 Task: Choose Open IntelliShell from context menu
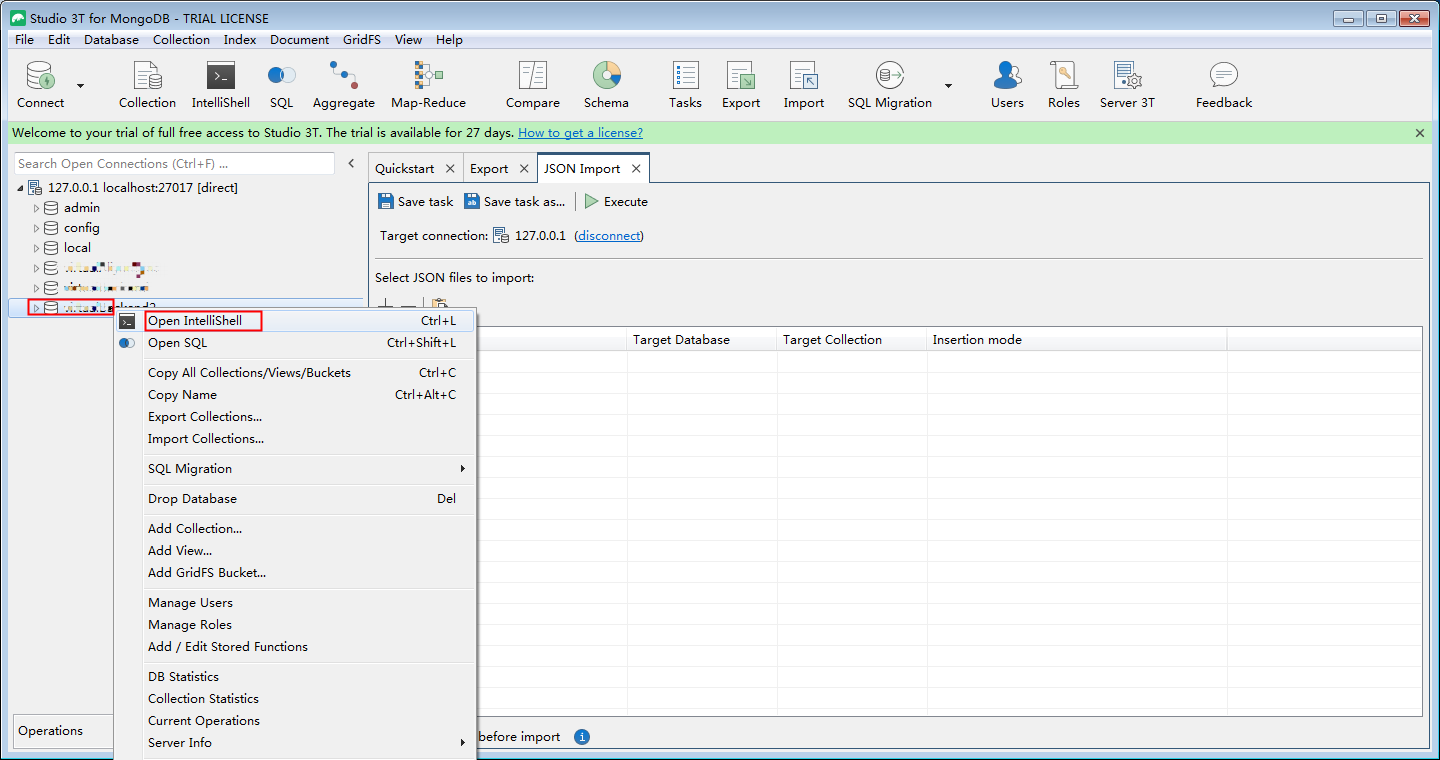[295, 321]
